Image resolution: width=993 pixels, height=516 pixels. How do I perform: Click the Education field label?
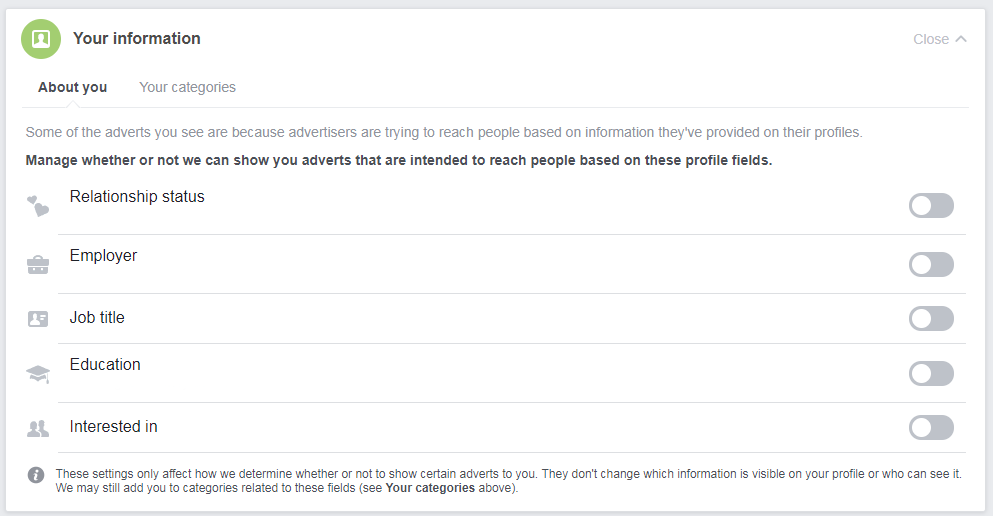[x=105, y=365]
